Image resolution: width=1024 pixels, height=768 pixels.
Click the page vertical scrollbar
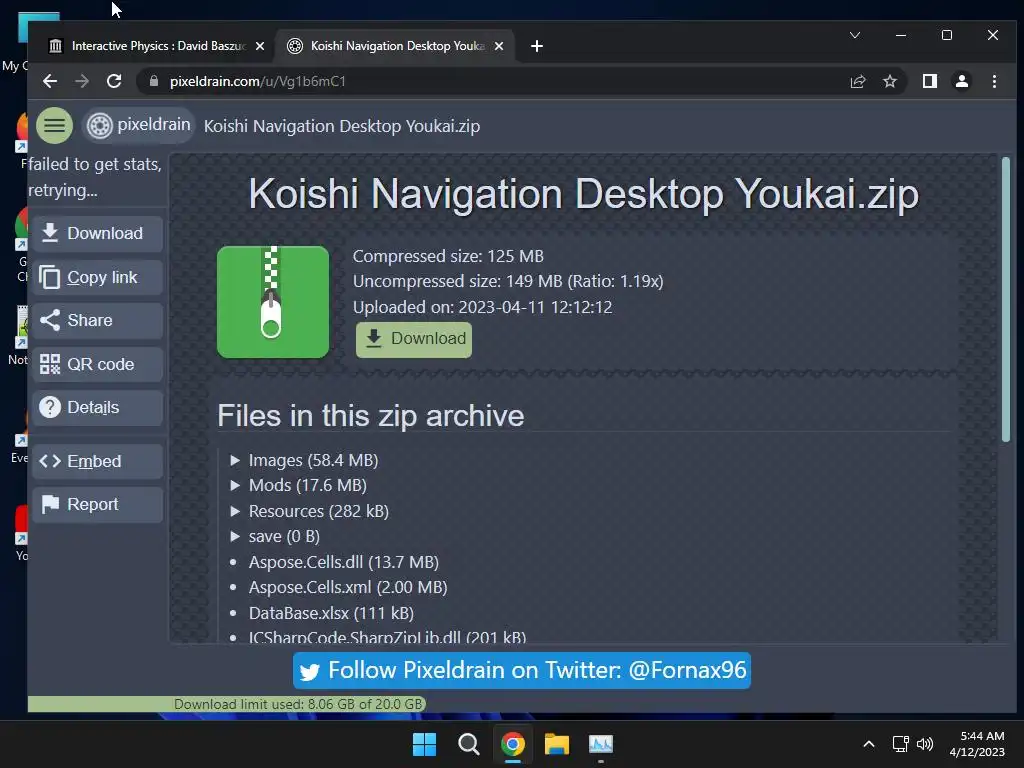pos(1006,300)
